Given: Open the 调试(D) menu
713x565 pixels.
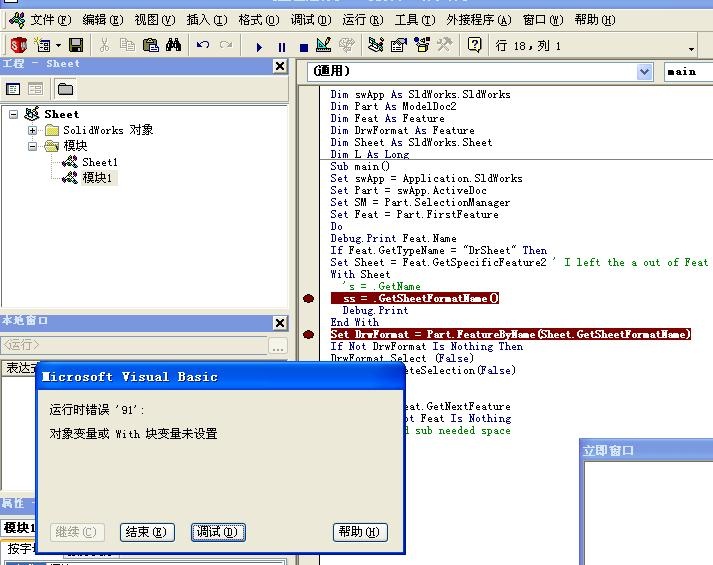Looking at the screenshot, I should tap(311, 20).
